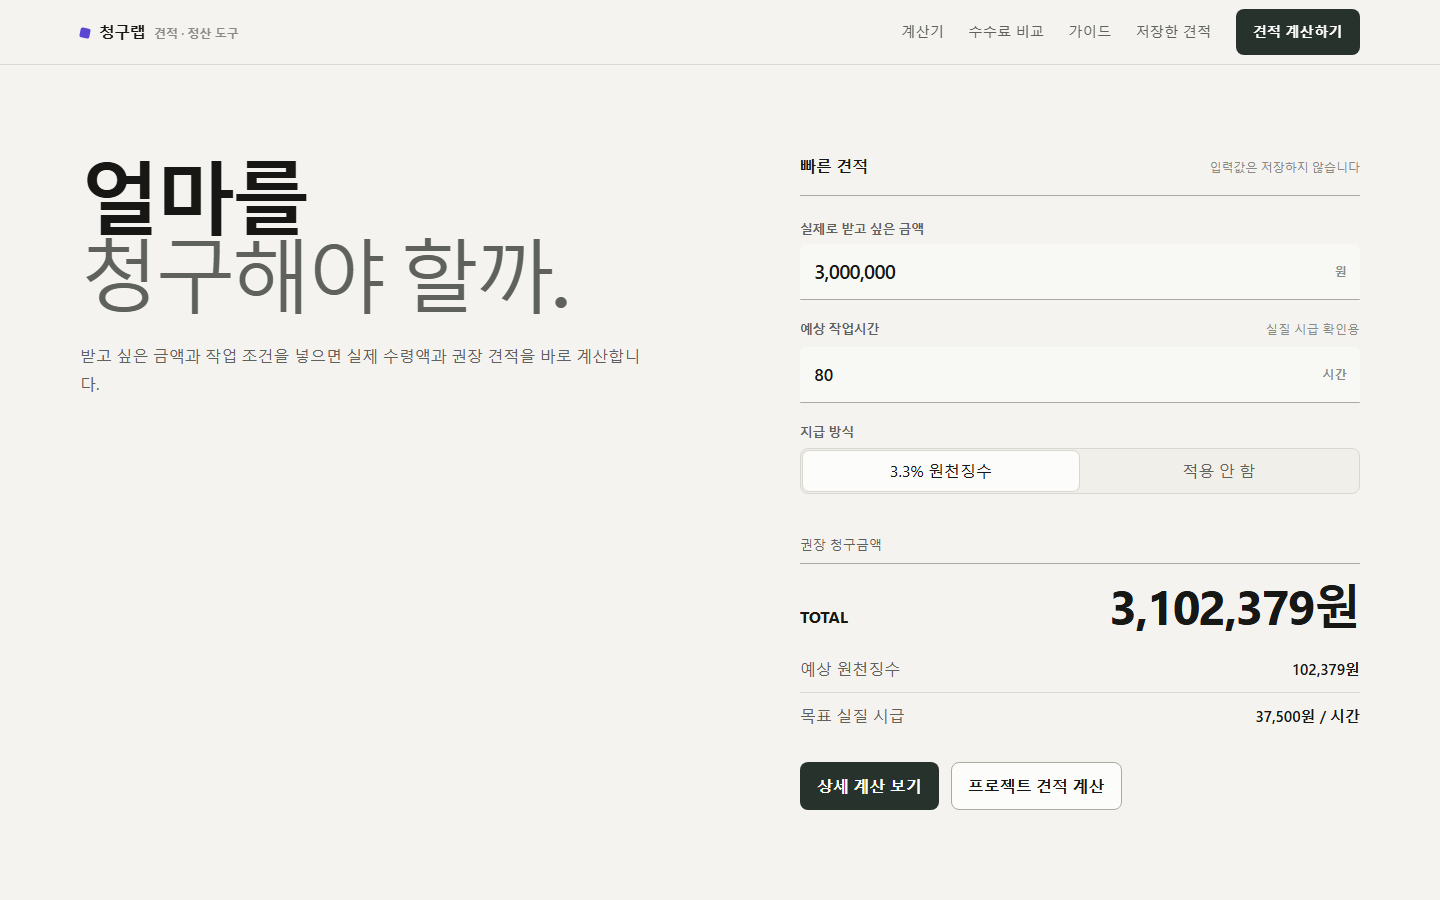Click the TOTAL label

click(x=824, y=618)
